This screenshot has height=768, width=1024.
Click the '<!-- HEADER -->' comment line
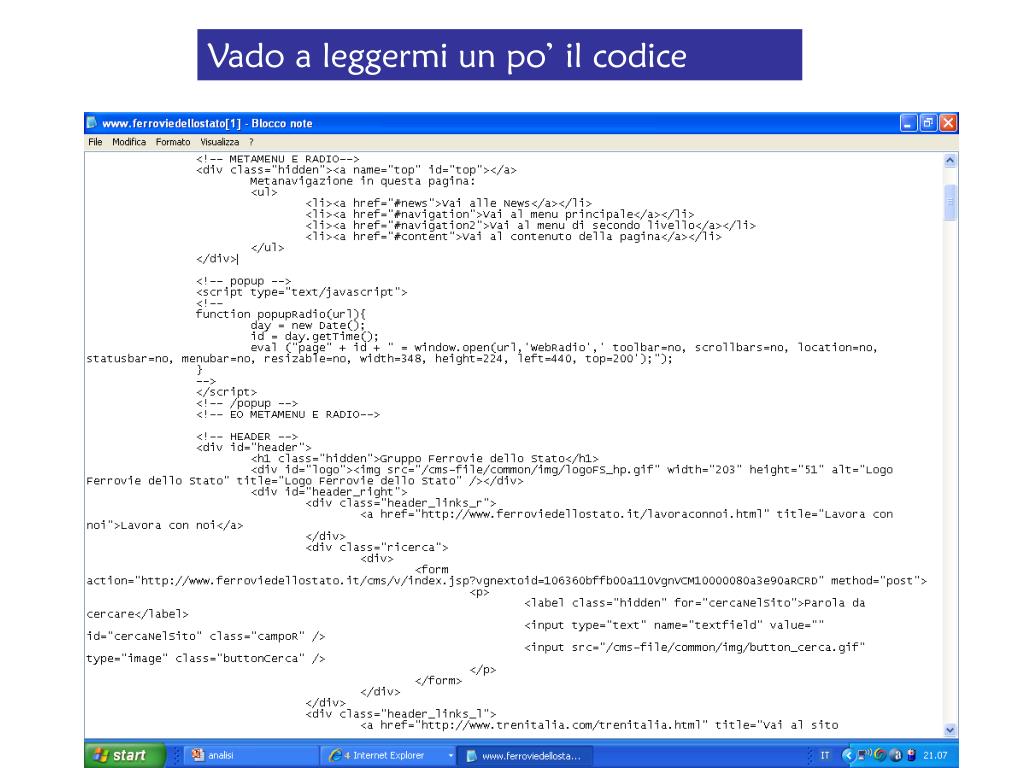coord(246,436)
